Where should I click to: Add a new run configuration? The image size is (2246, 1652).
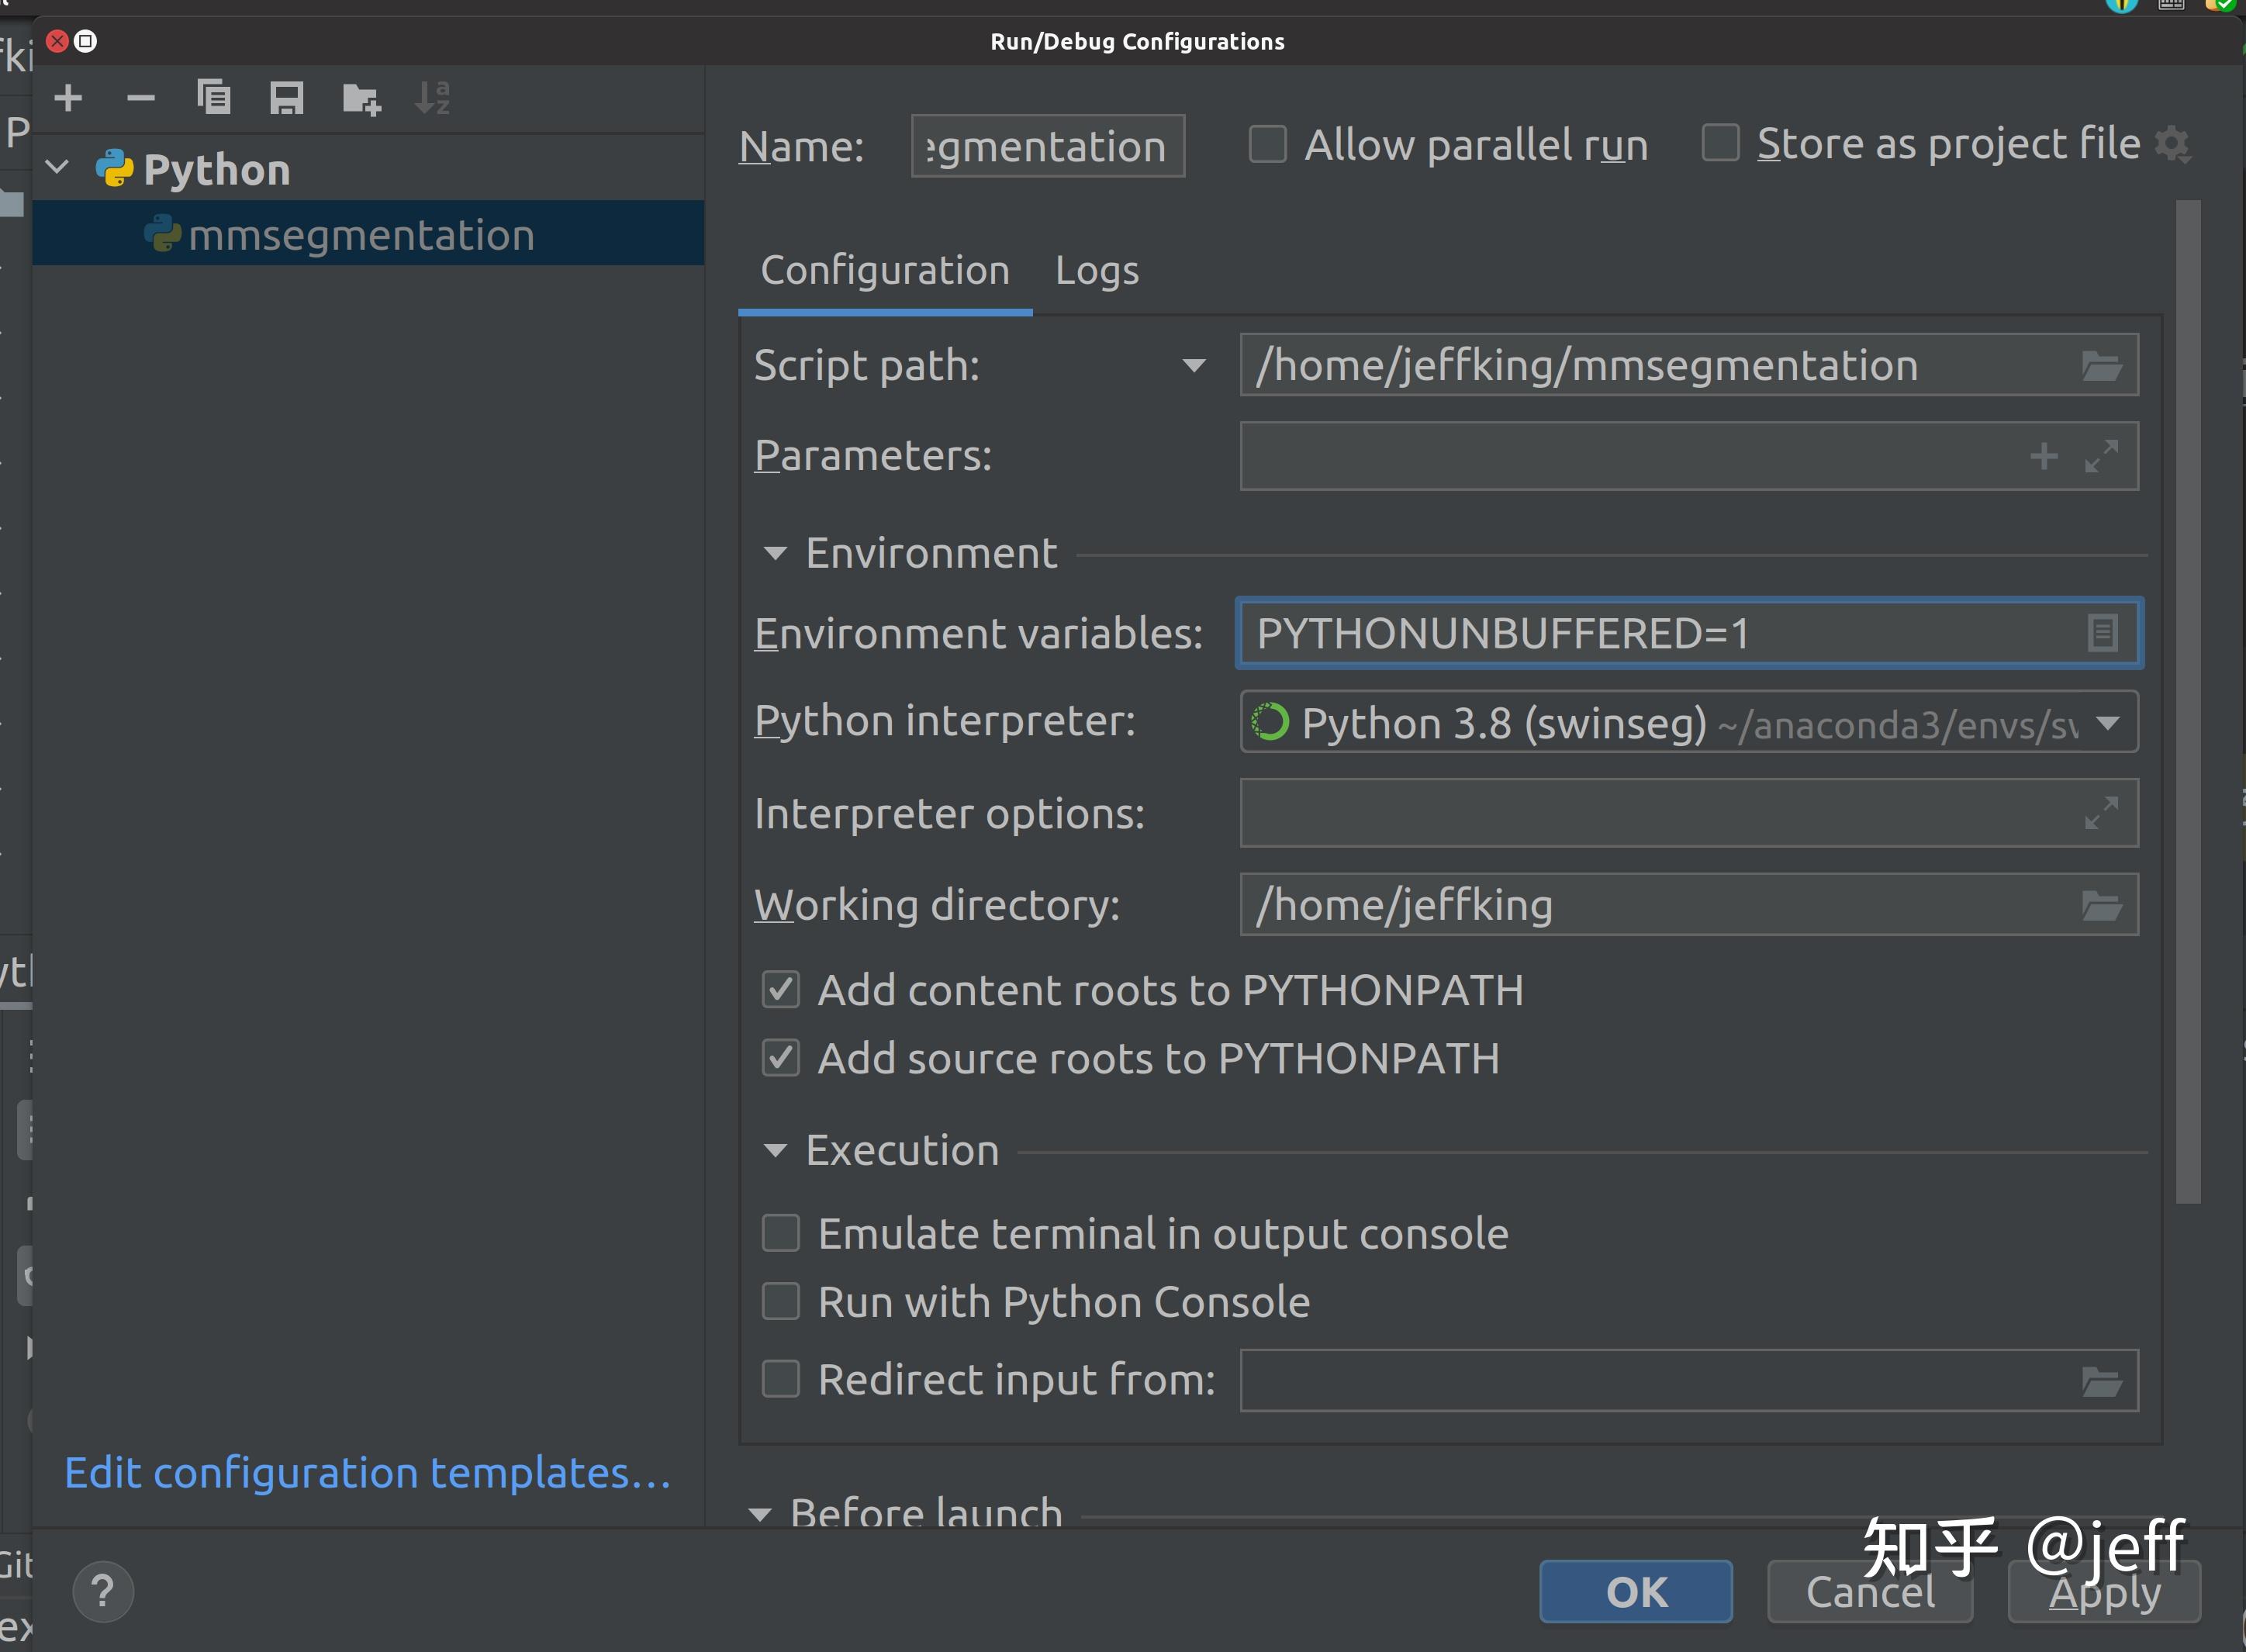pos(68,98)
